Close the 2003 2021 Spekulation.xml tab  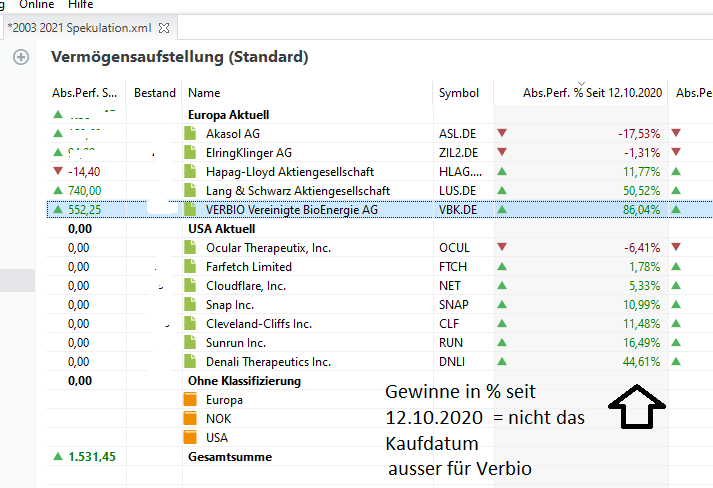click(165, 27)
